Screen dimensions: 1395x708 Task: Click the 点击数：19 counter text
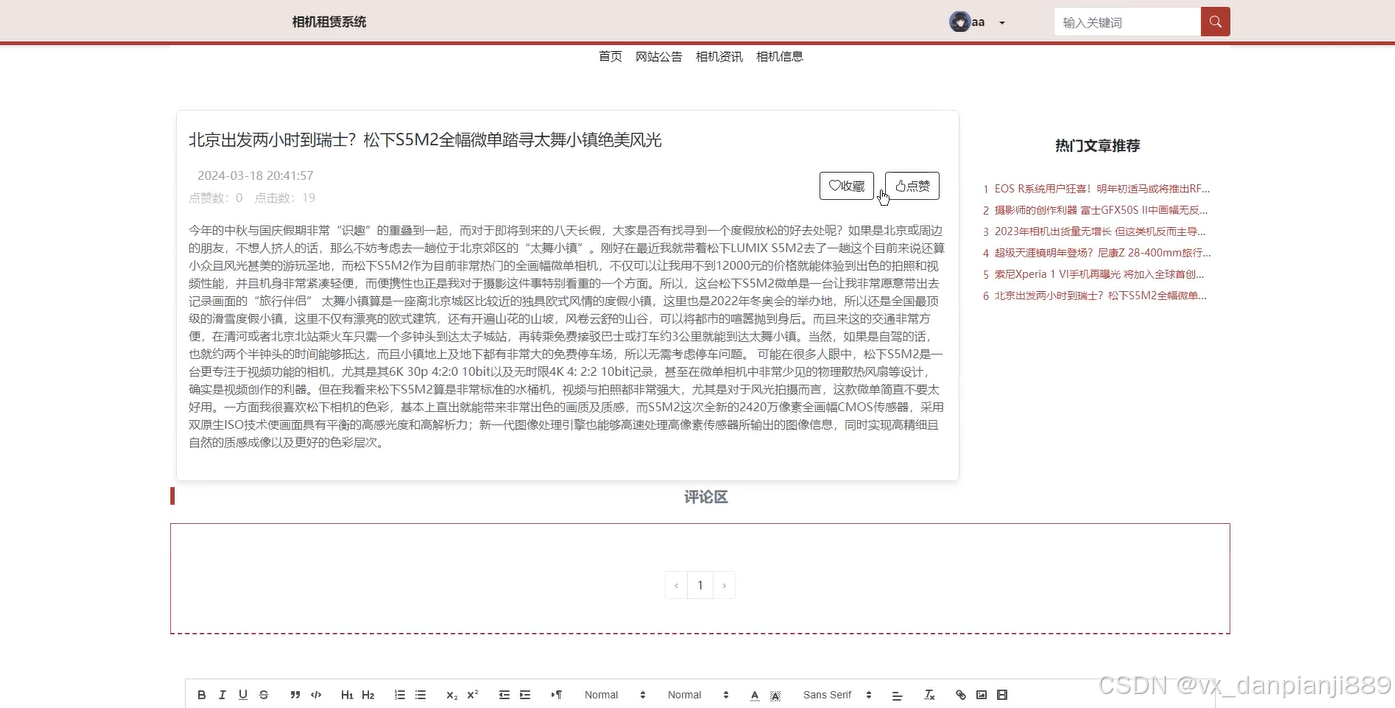point(285,198)
